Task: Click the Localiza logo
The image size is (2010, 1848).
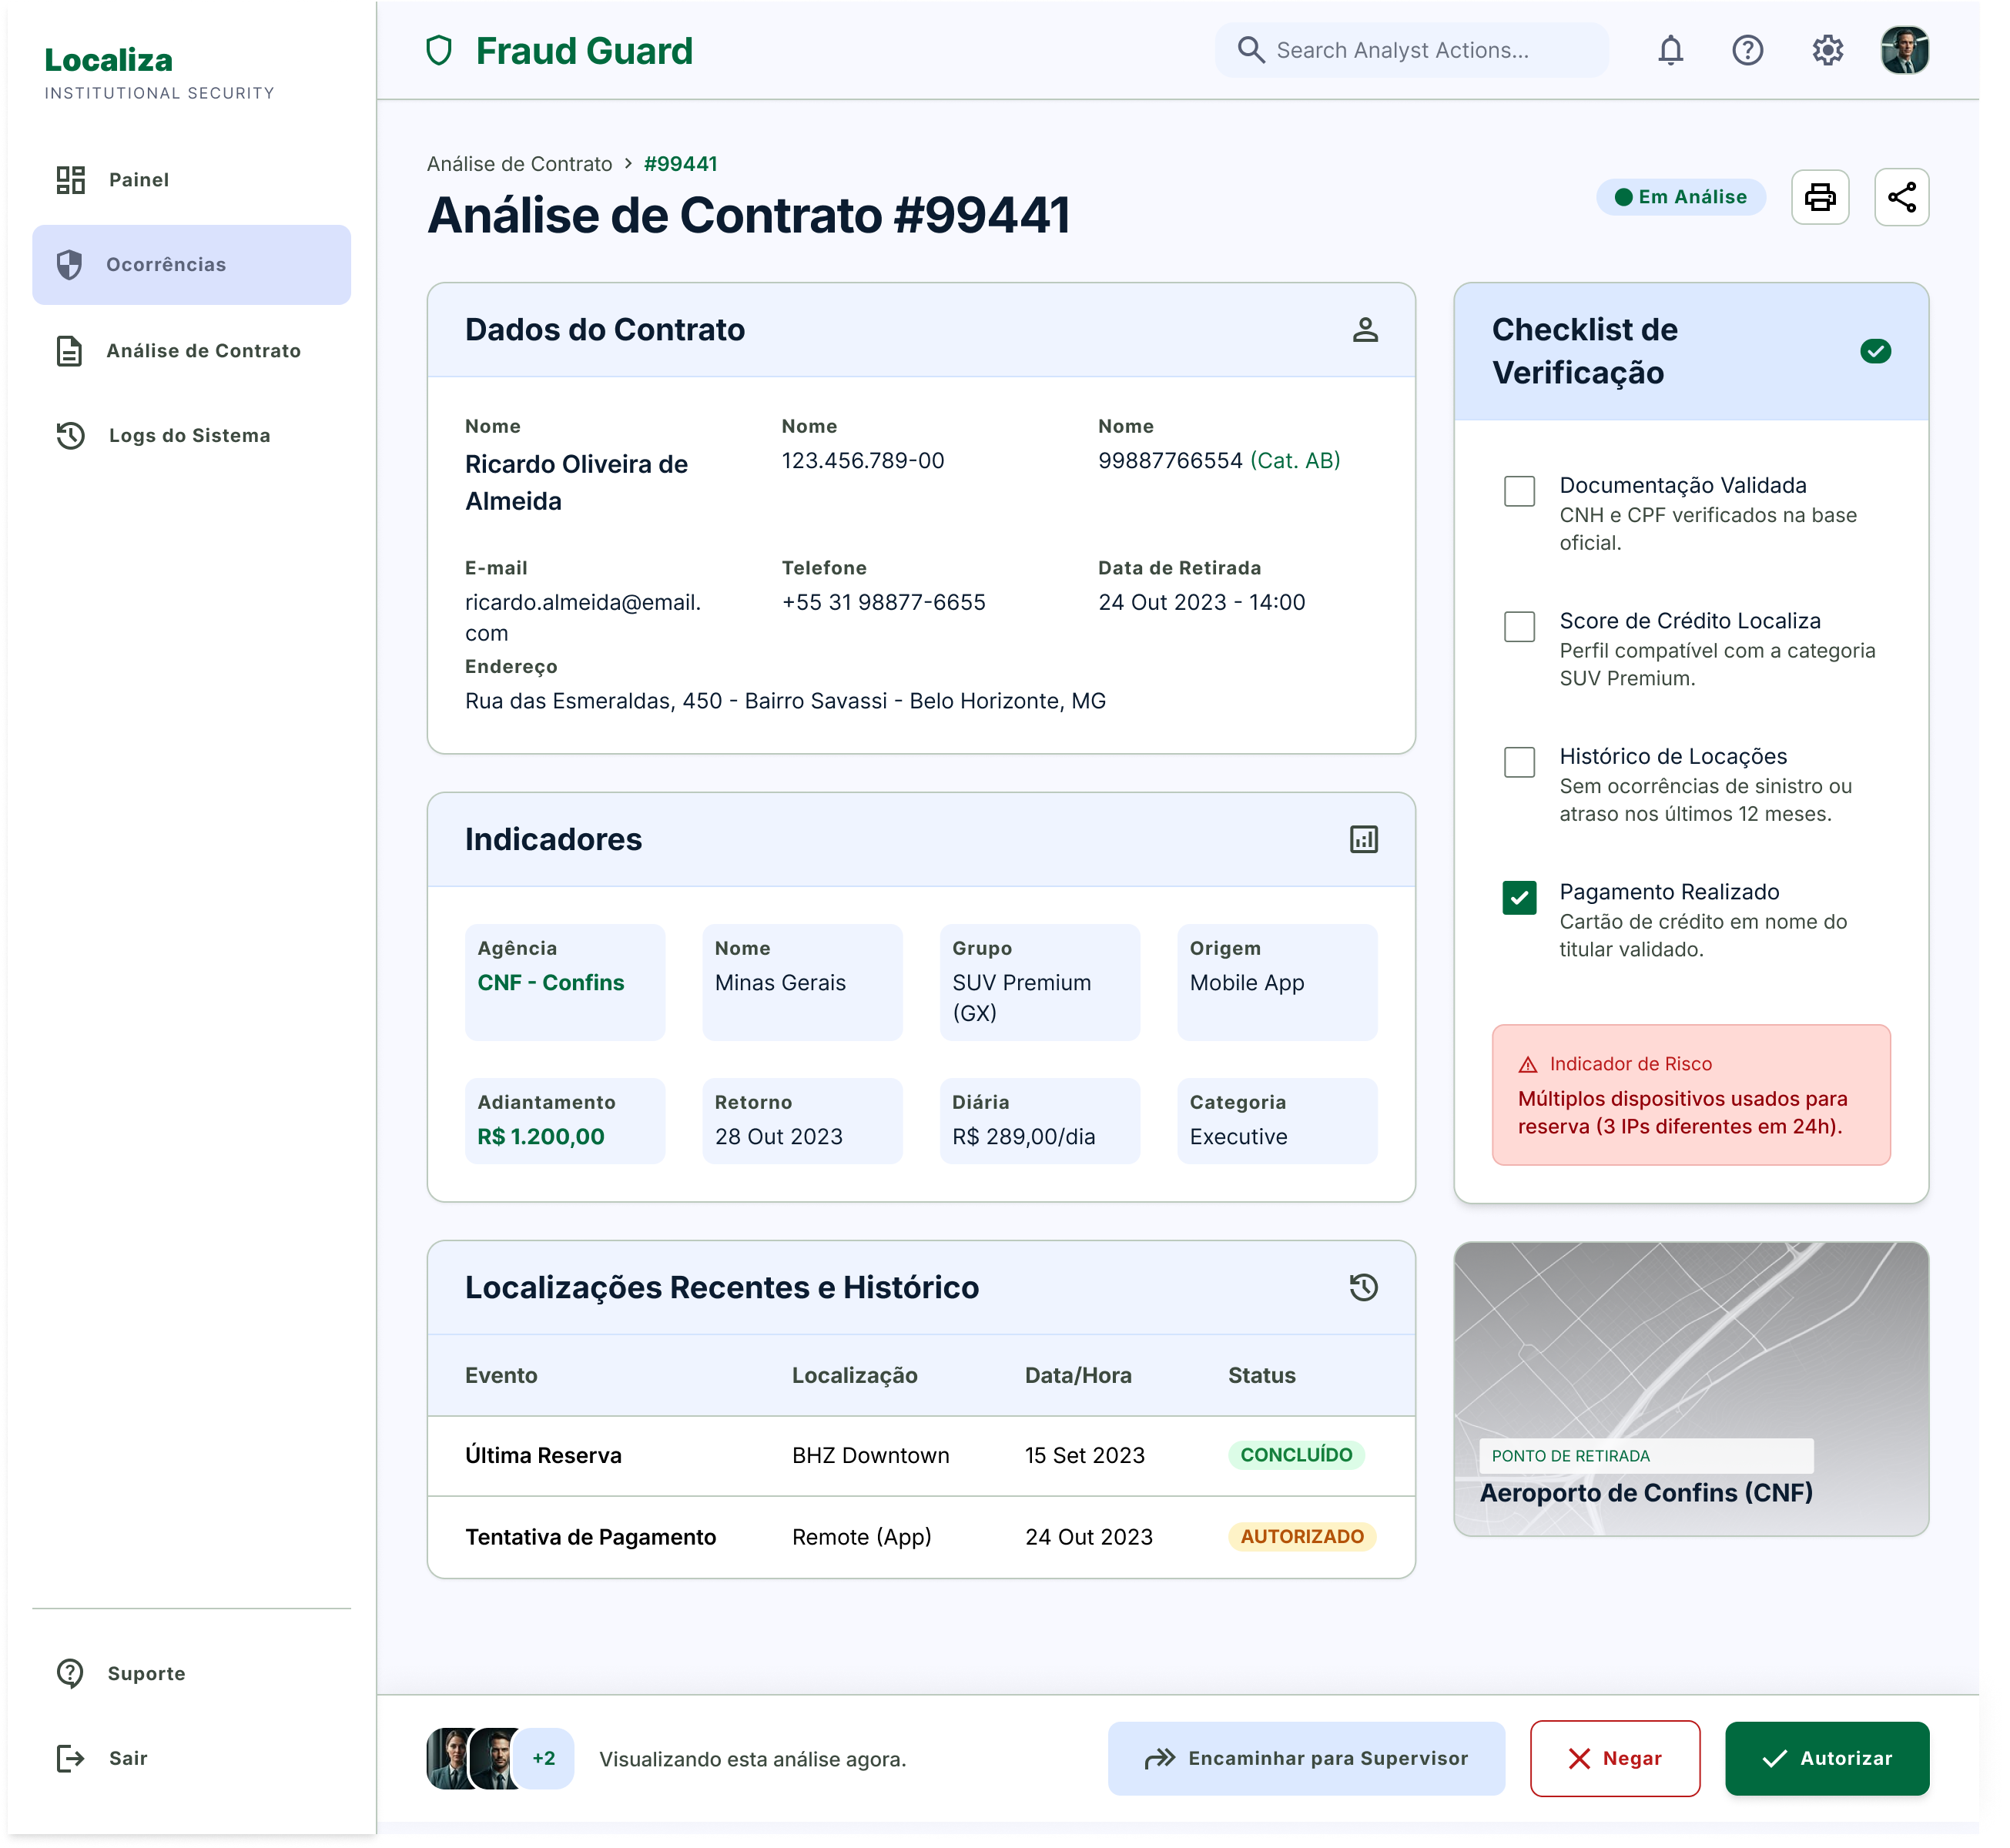Action: pyautogui.click(x=108, y=60)
